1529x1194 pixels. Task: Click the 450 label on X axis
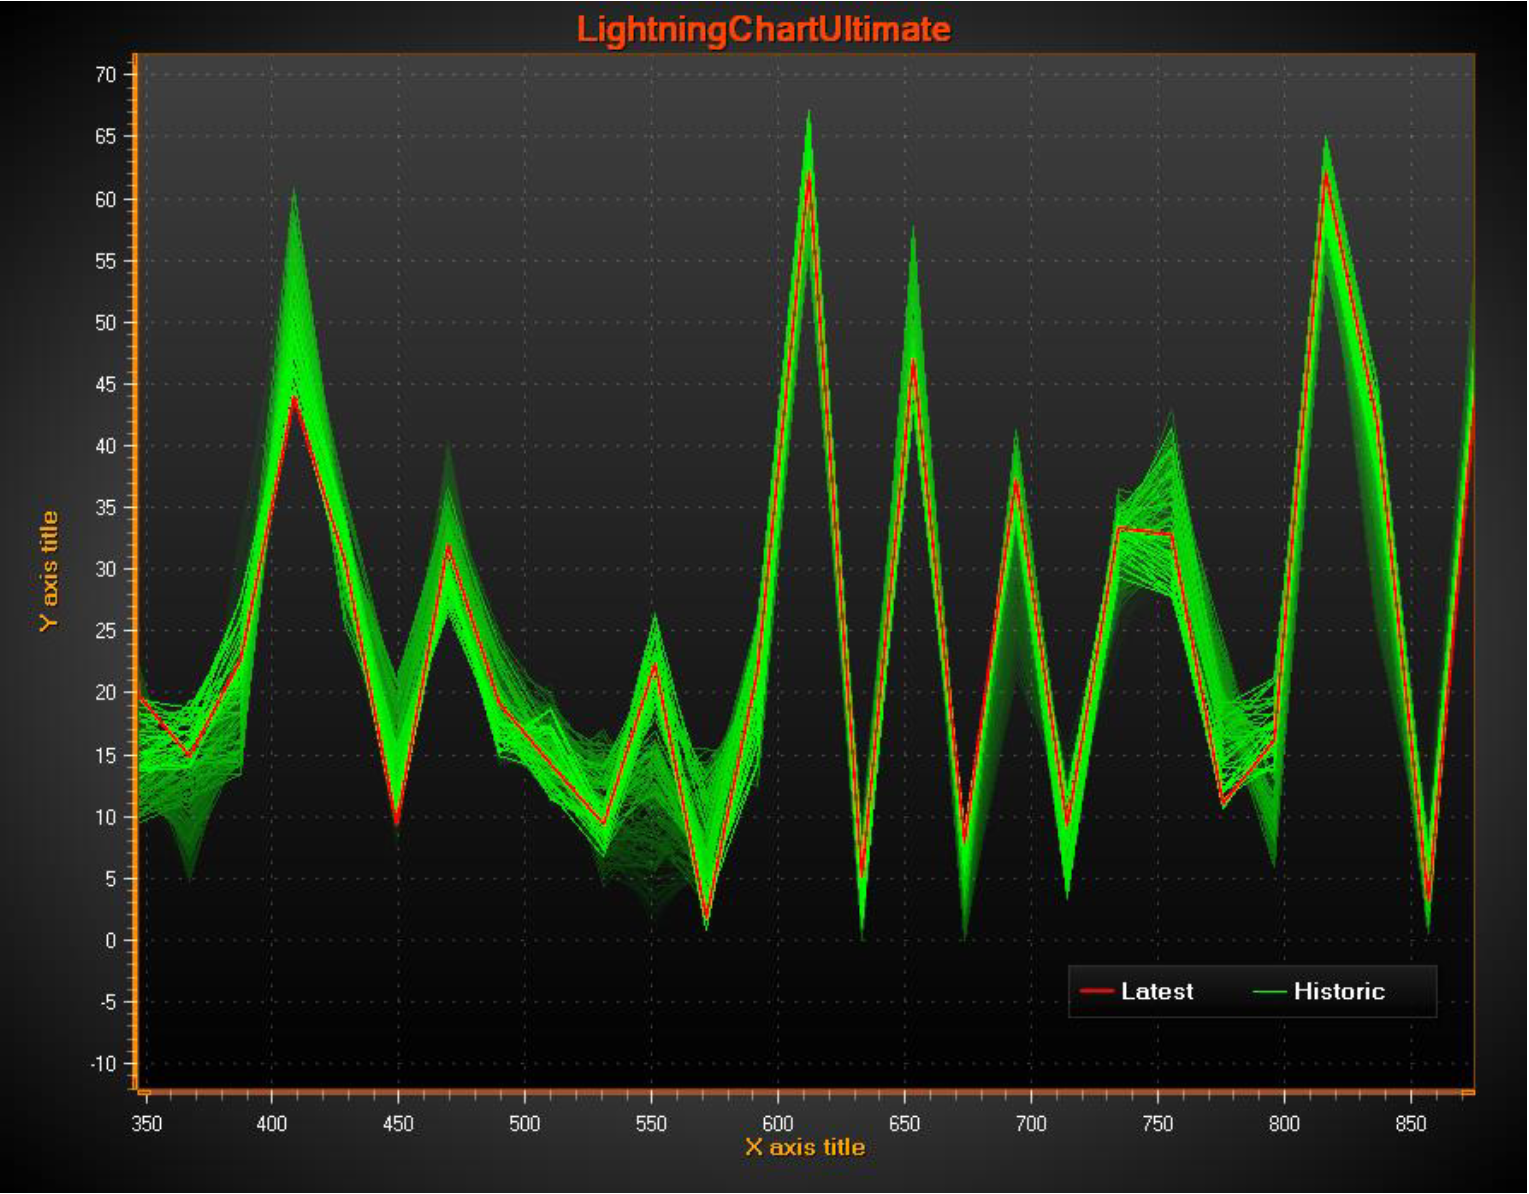click(398, 1123)
